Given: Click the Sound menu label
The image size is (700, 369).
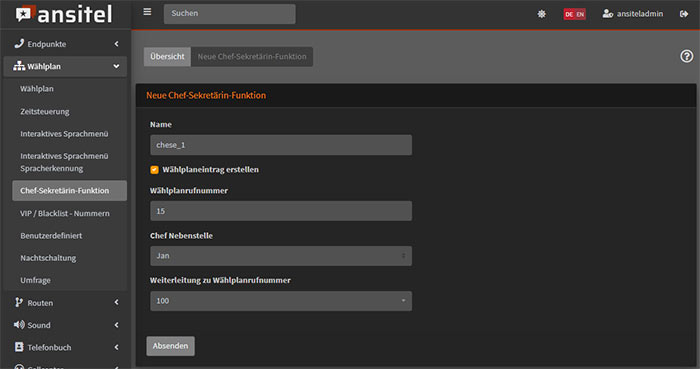Looking at the screenshot, I should (39, 325).
